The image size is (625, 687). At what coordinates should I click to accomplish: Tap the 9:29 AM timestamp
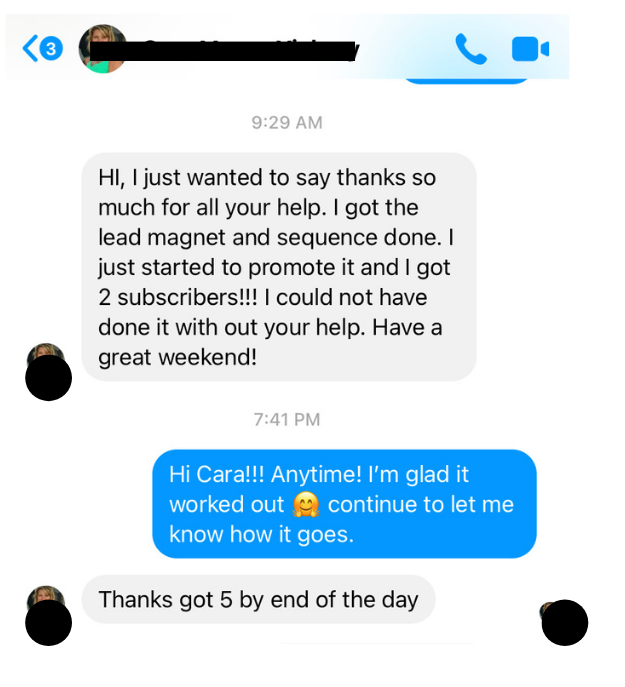click(287, 123)
